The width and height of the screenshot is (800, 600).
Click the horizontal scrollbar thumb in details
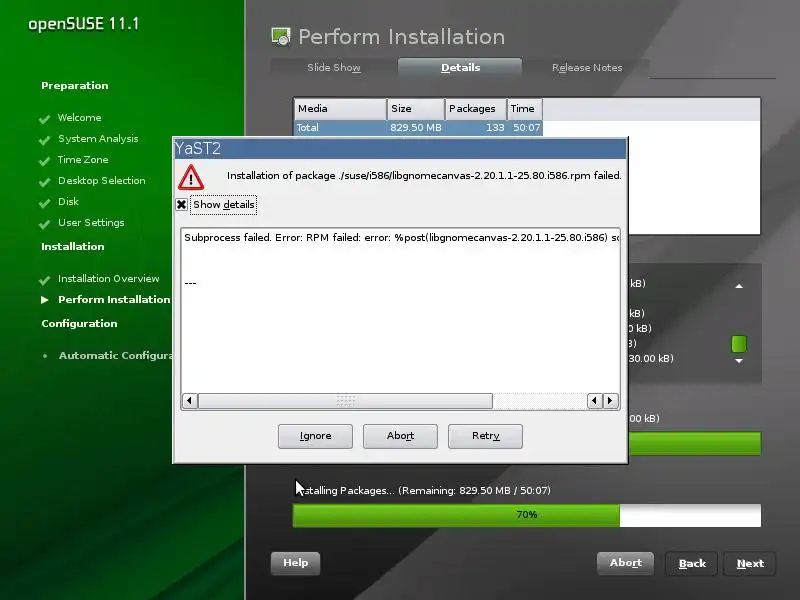(x=345, y=401)
